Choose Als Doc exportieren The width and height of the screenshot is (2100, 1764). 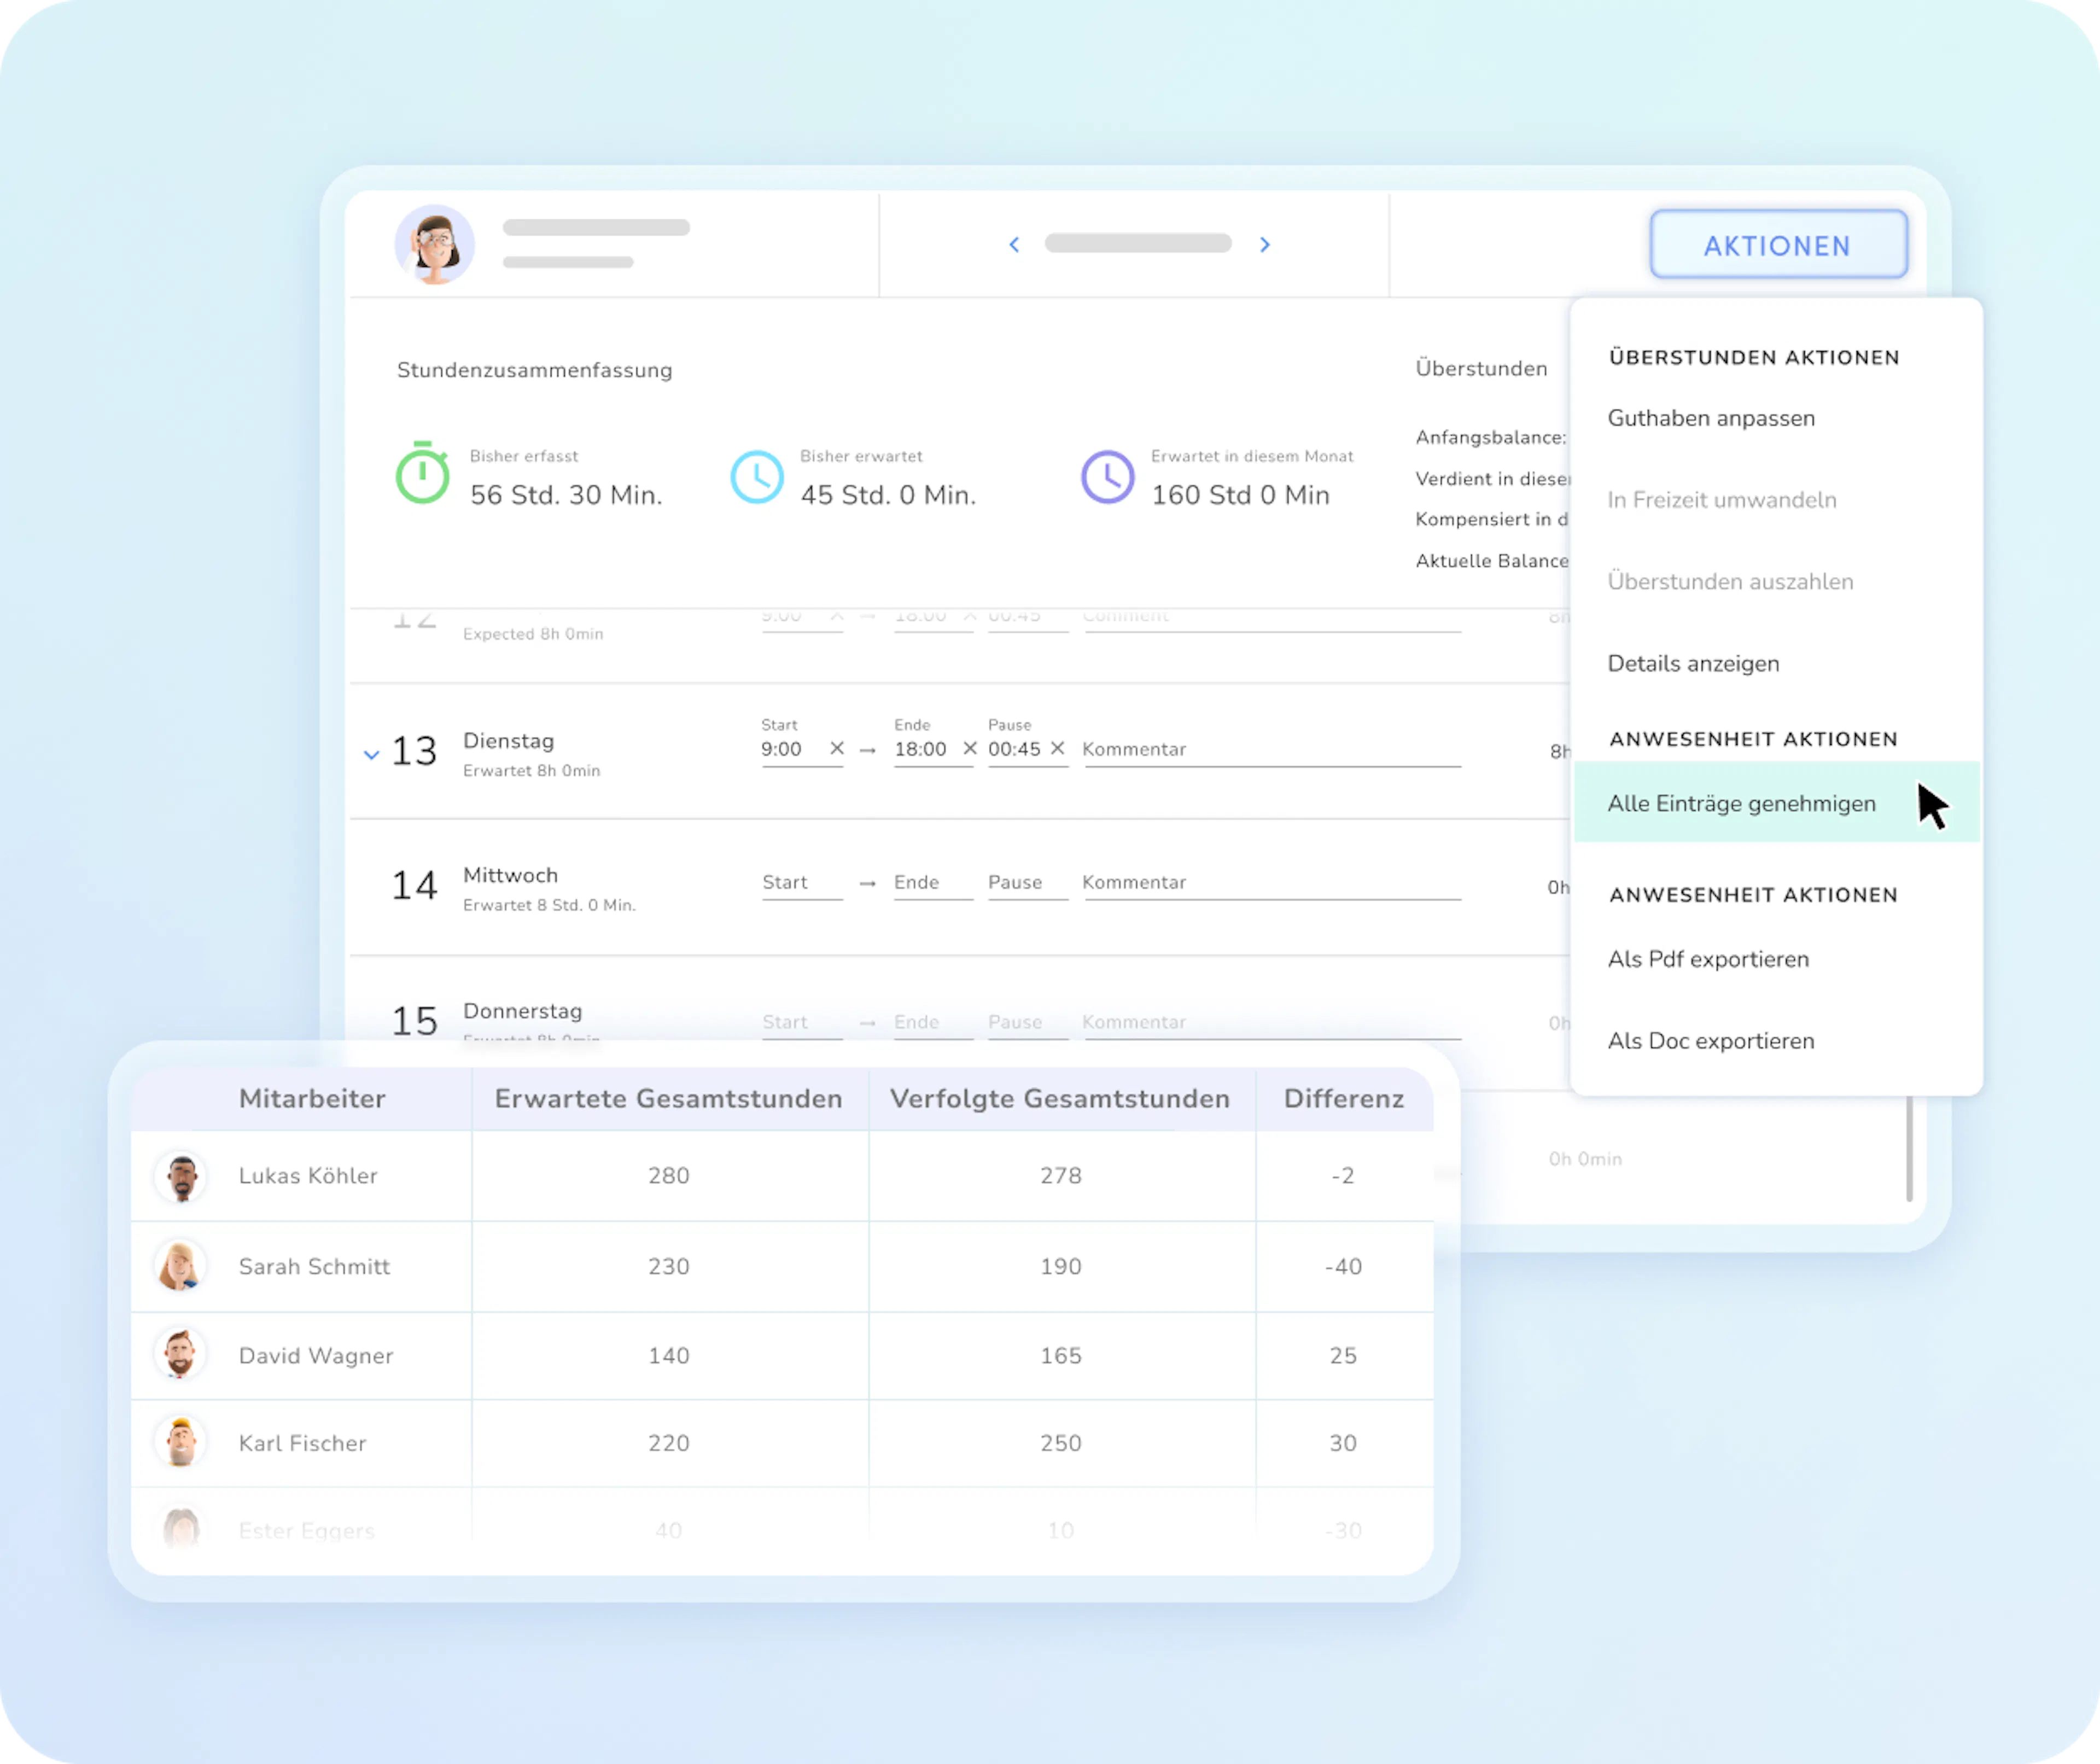click(x=1710, y=1041)
